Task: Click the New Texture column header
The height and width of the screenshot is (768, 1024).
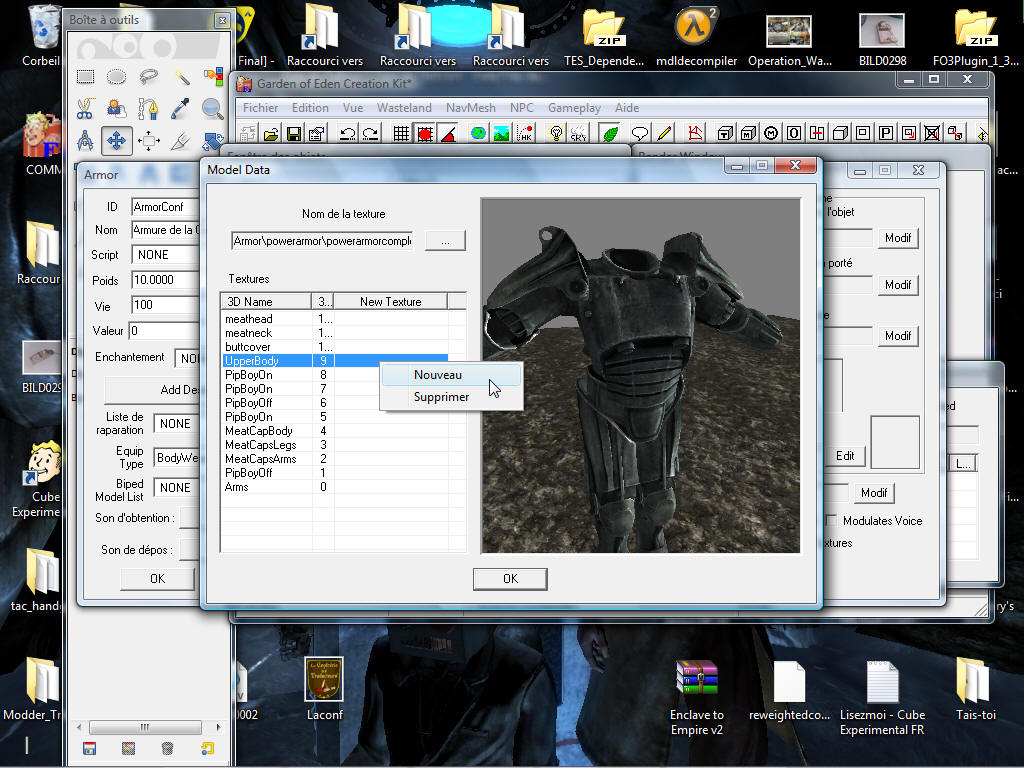Action: click(391, 302)
